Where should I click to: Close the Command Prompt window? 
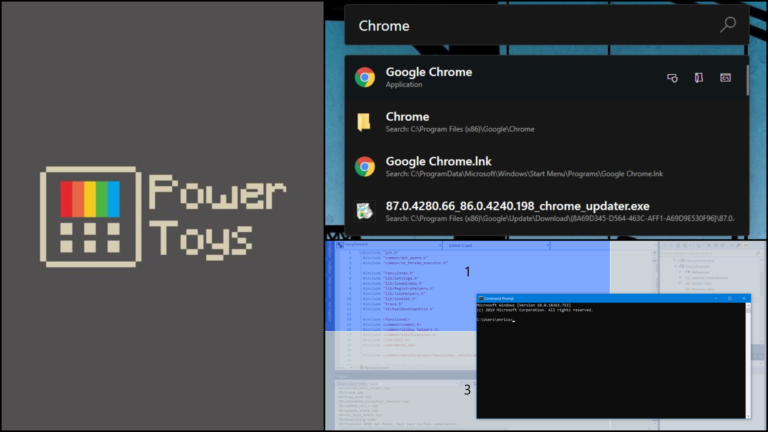tap(744, 298)
